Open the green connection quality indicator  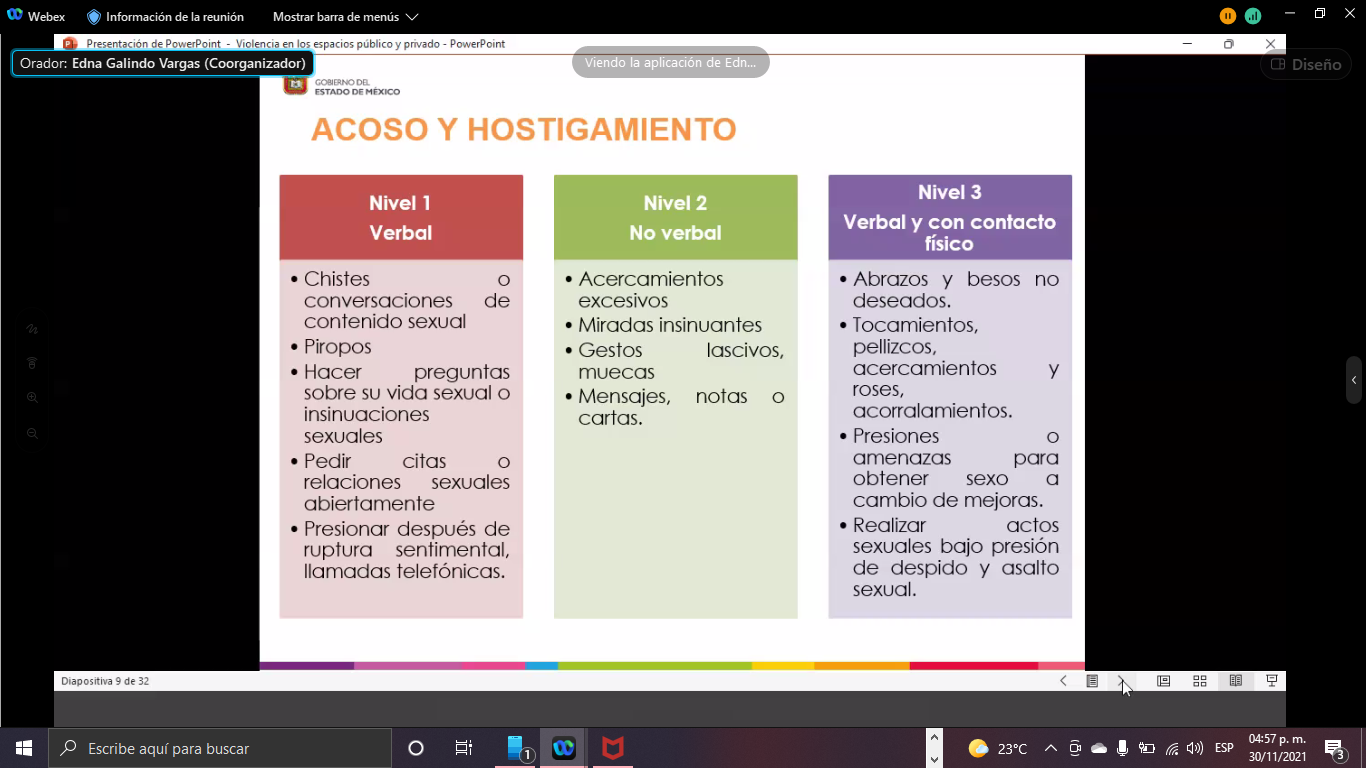1253,16
